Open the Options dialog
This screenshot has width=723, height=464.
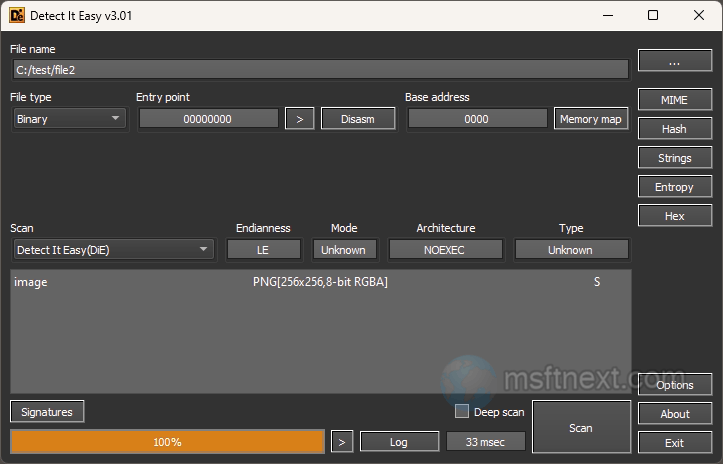coord(675,385)
